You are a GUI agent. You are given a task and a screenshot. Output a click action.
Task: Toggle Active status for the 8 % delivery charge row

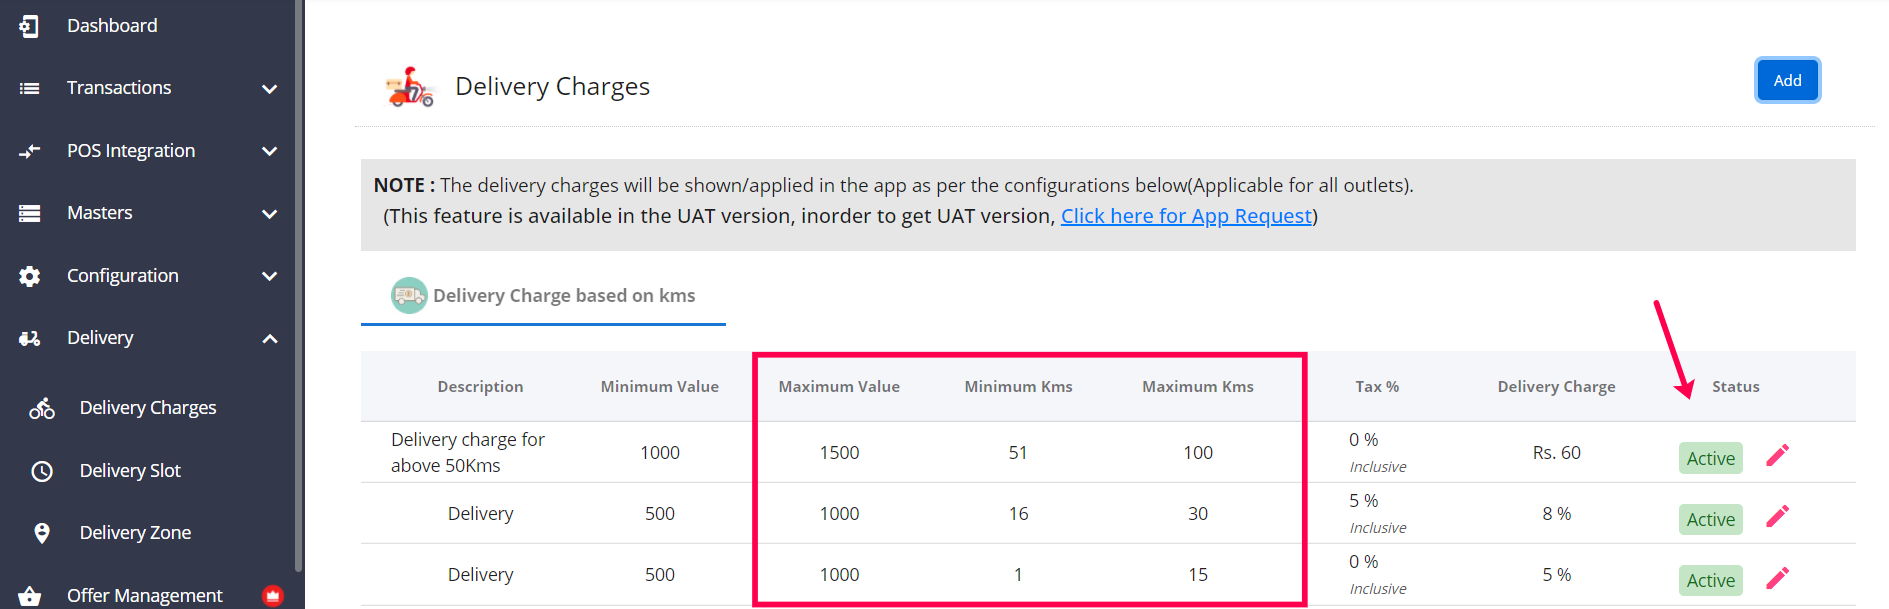pos(1710,519)
